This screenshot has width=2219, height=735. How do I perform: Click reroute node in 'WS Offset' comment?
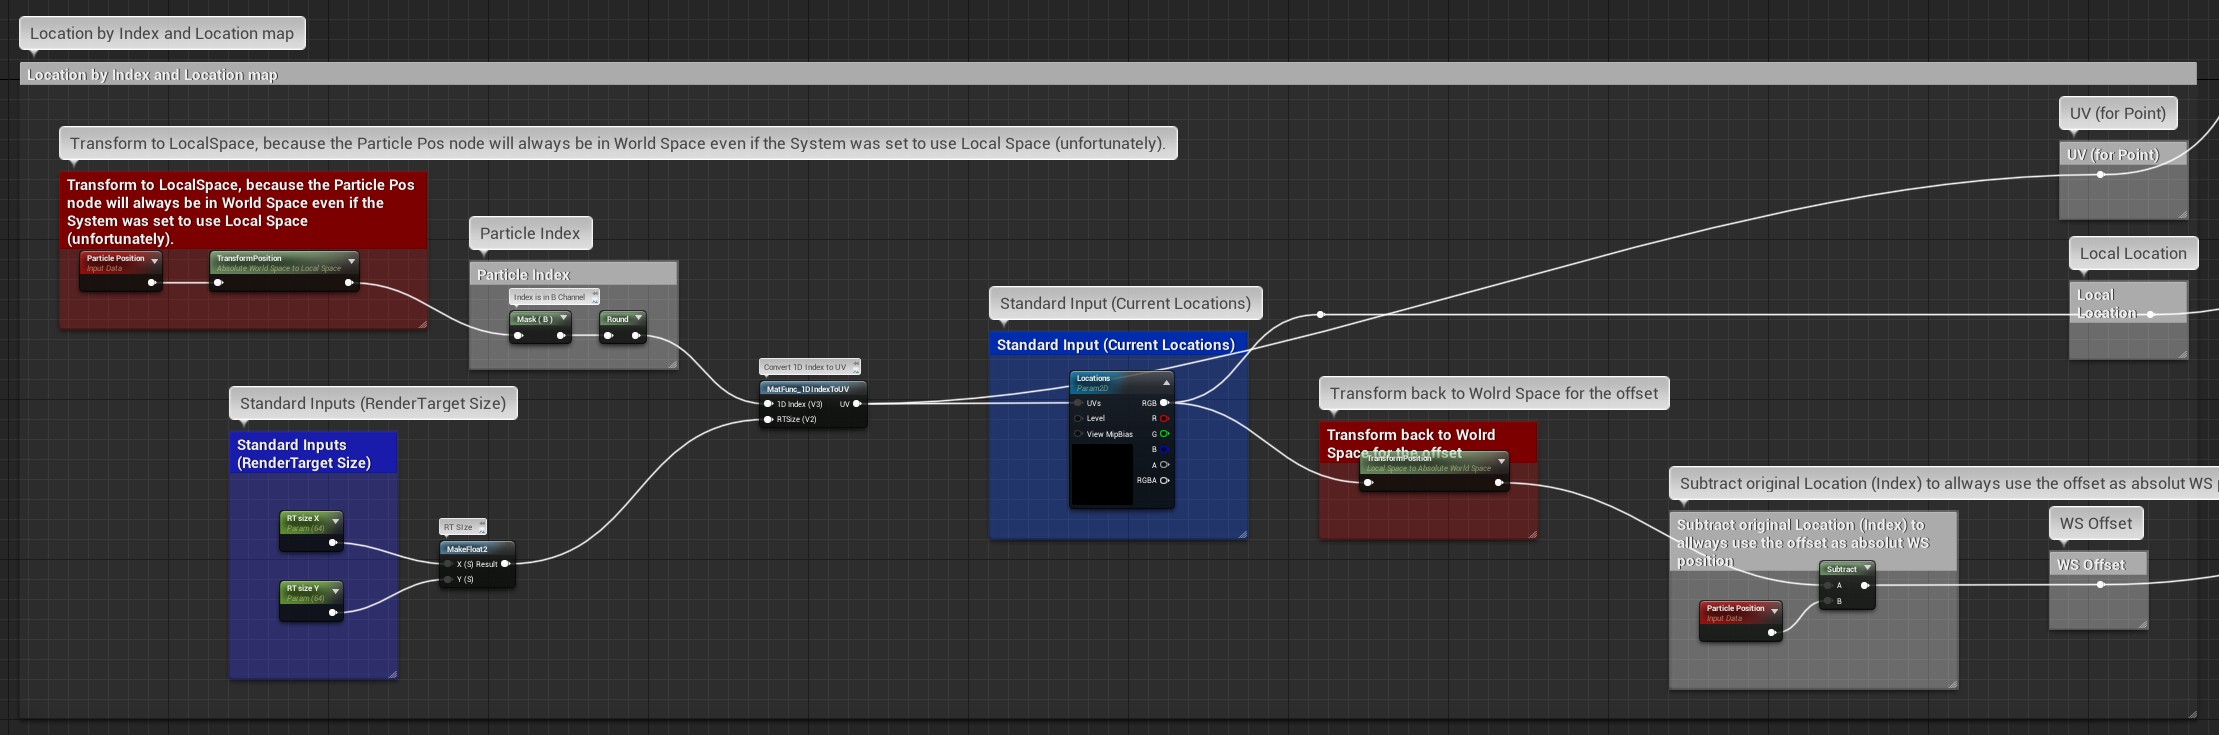click(2100, 585)
